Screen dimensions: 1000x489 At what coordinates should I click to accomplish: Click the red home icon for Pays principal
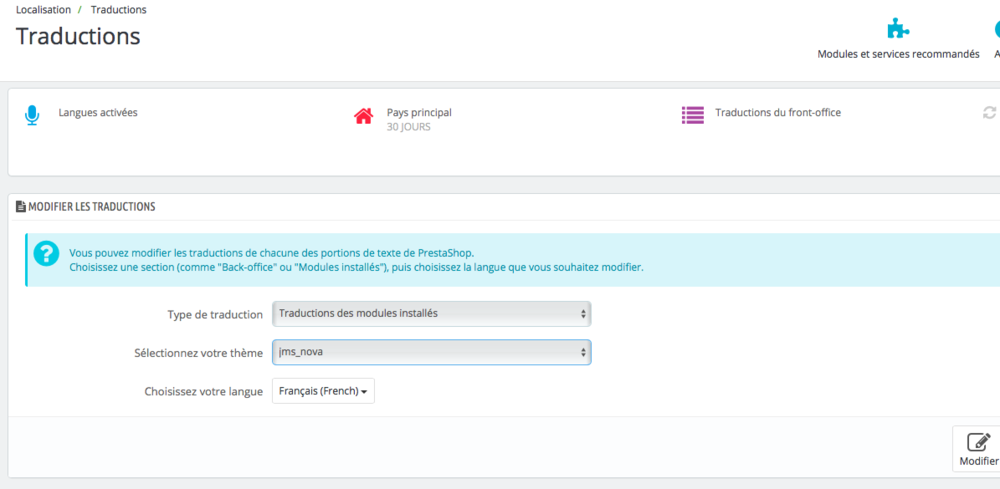pyautogui.click(x=363, y=116)
